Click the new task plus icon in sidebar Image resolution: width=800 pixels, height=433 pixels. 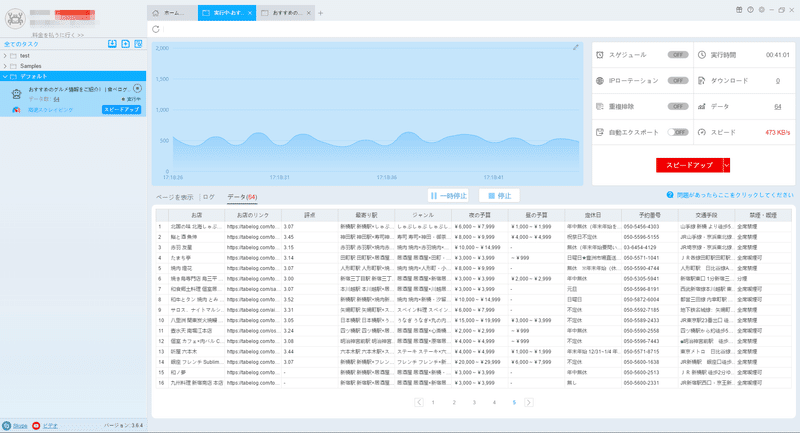126,44
